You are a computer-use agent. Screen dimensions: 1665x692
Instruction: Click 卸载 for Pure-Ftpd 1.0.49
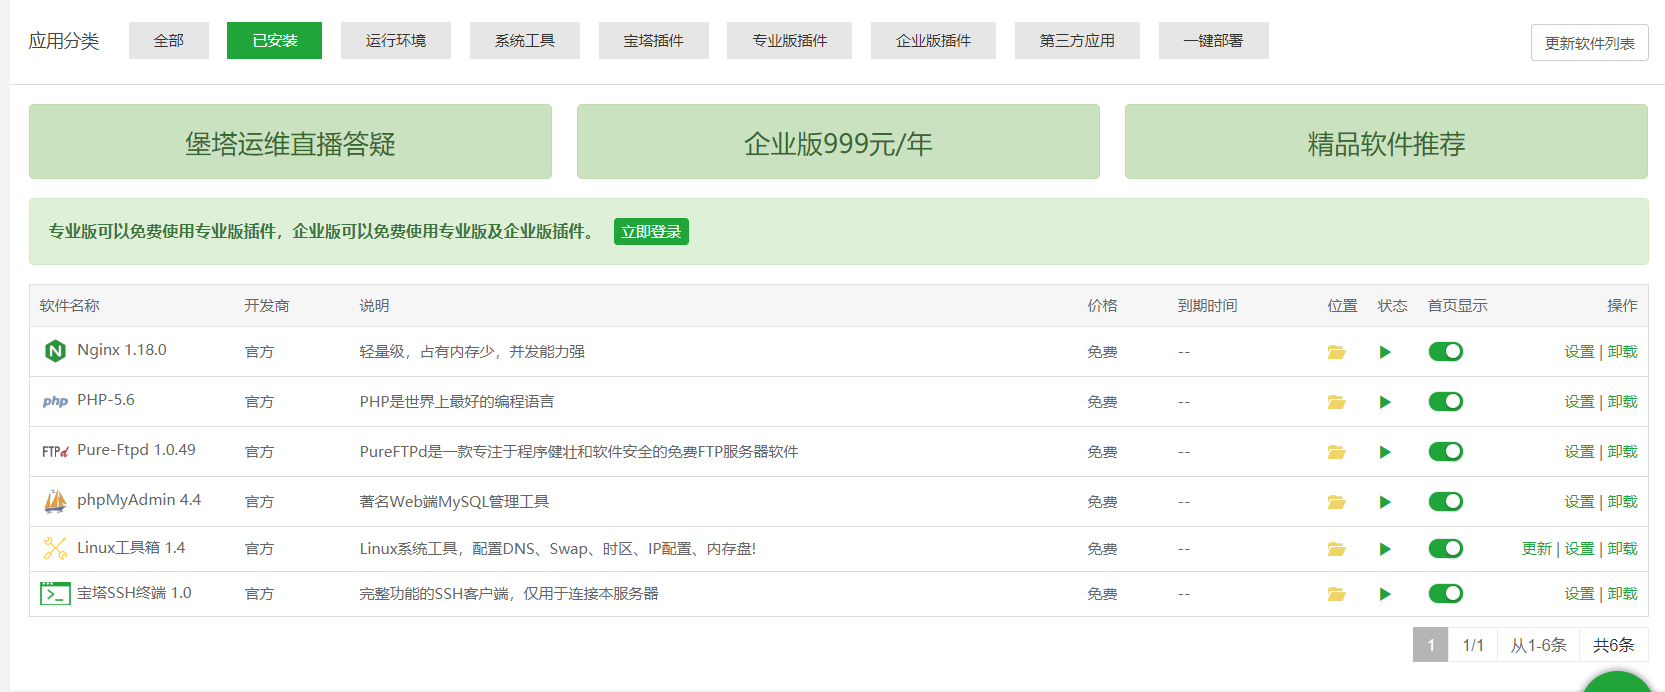tap(1623, 452)
